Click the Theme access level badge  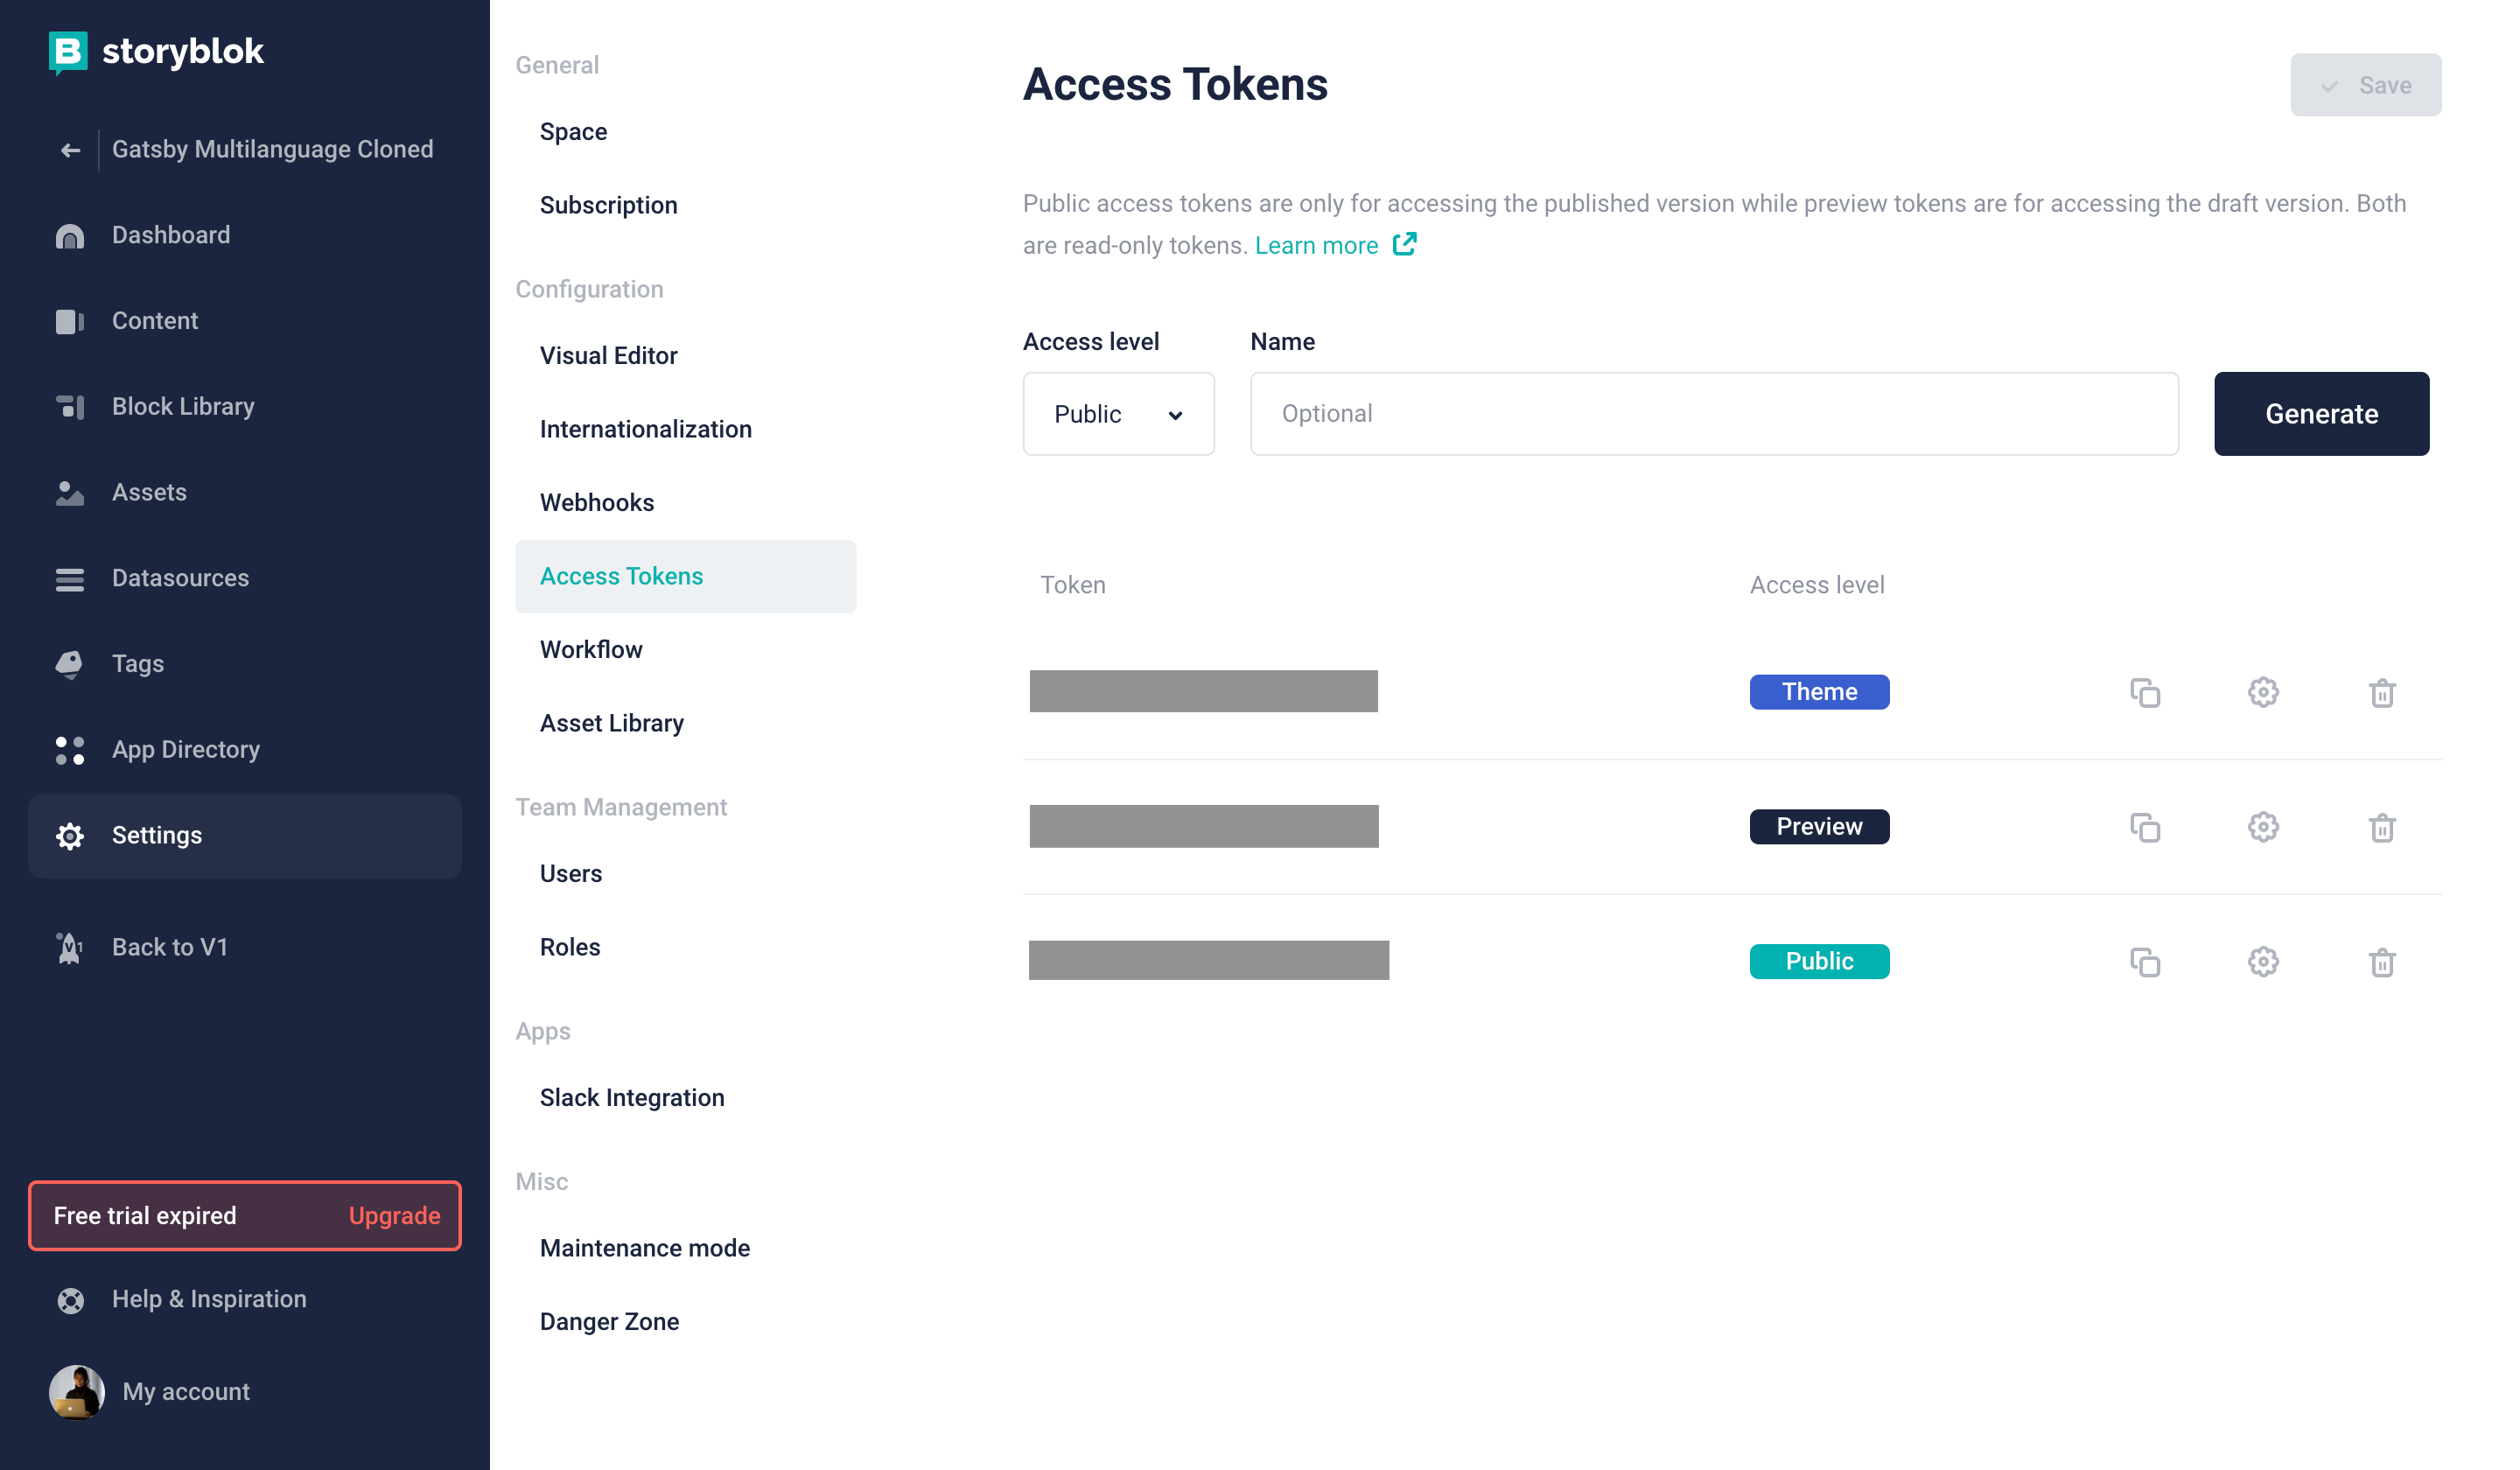(x=1819, y=692)
